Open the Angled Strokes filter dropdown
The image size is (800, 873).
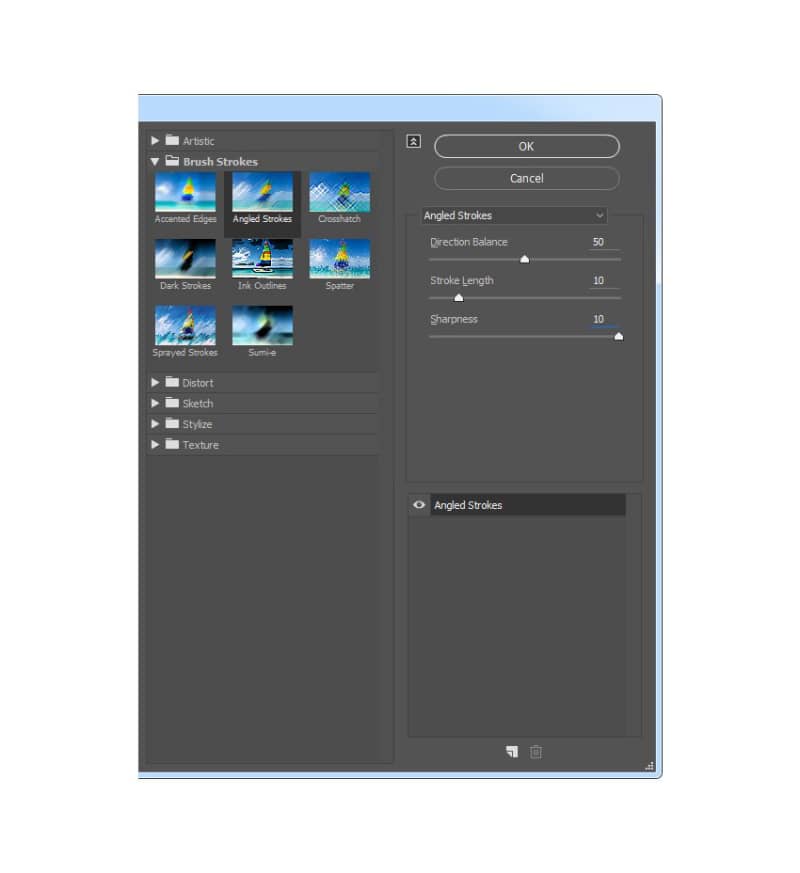(514, 215)
